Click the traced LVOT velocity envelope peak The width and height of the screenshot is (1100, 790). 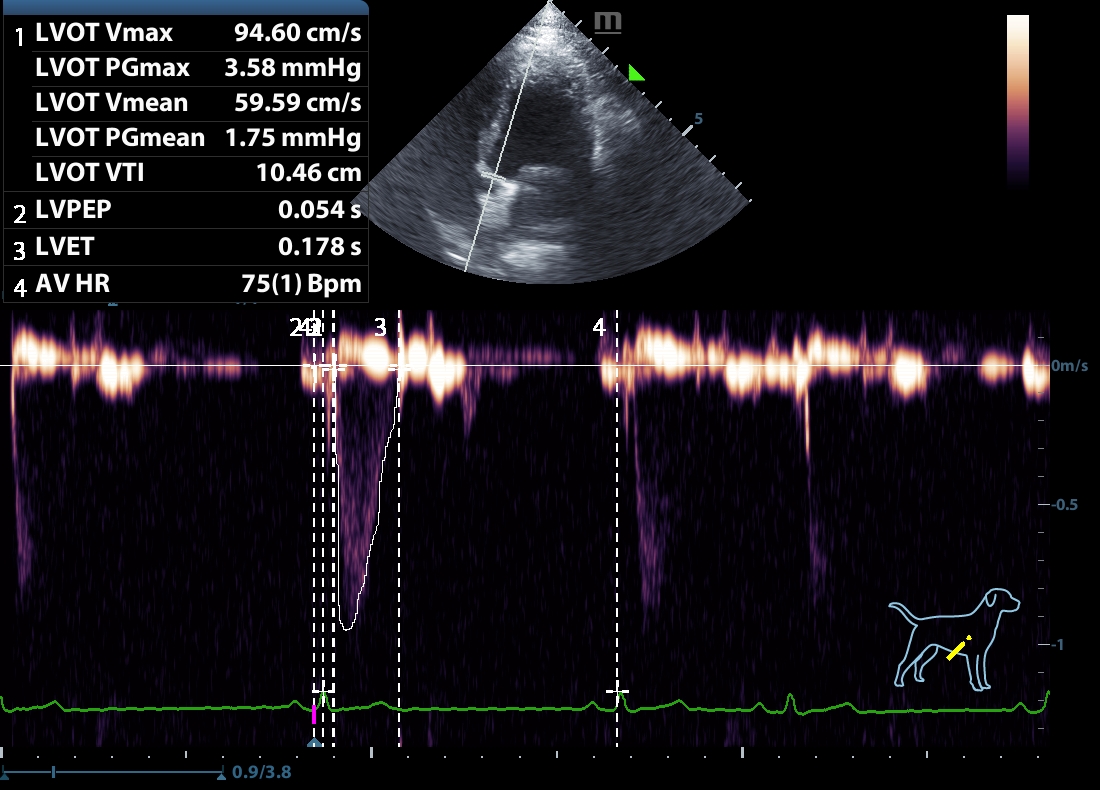(347, 627)
